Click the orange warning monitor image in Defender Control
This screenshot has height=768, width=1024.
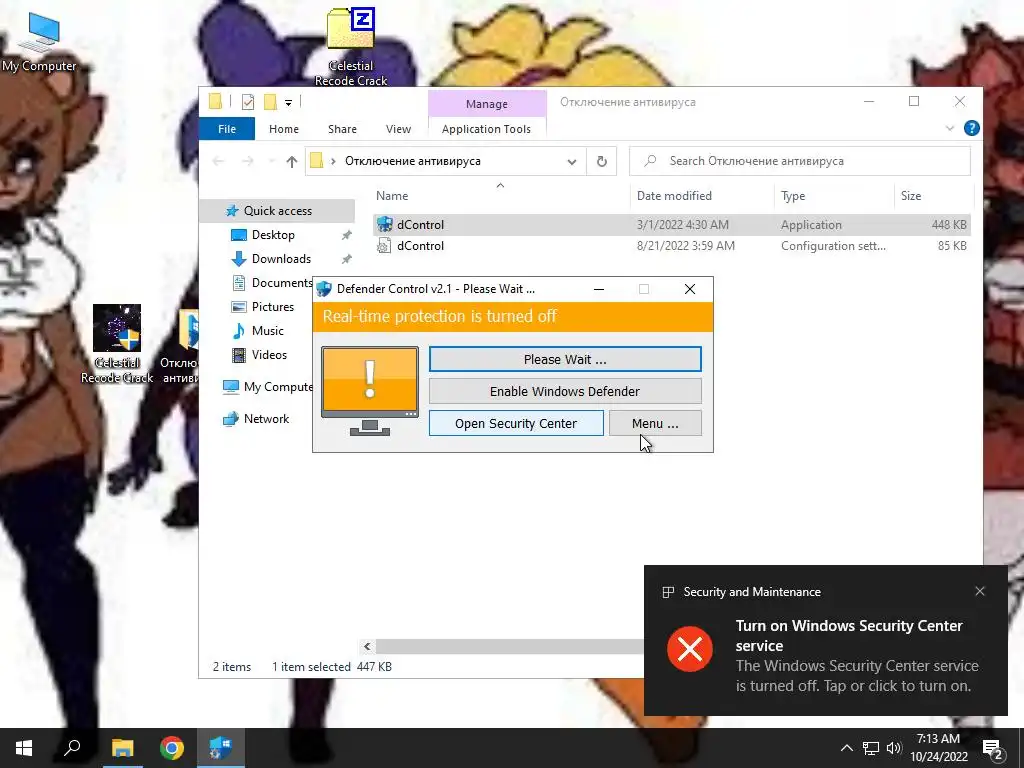point(370,391)
